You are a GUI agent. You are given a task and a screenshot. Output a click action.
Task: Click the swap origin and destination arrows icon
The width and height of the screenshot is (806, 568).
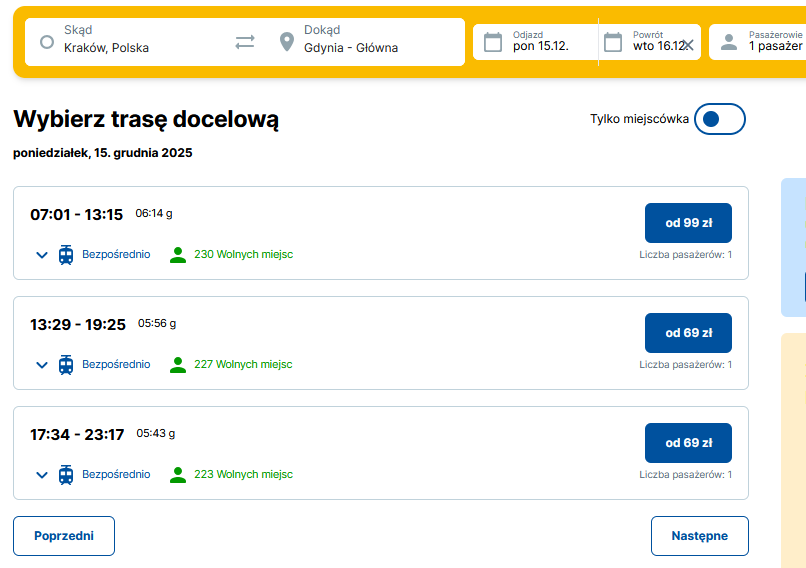(x=245, y=42)
